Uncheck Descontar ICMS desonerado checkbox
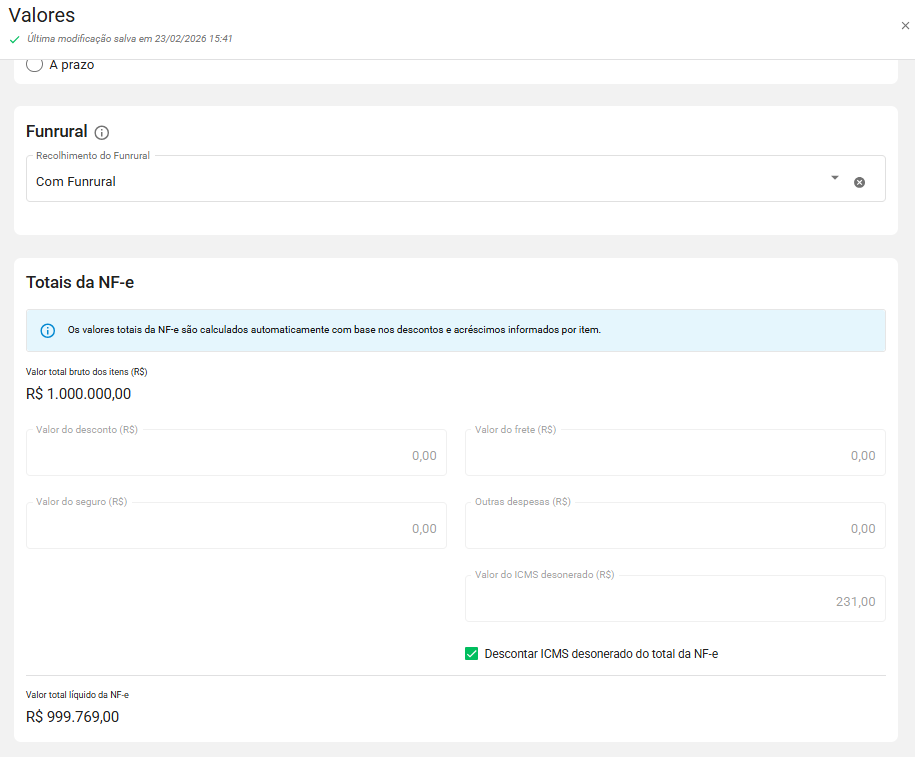The image size is (915, 757). tap(472, 654)
